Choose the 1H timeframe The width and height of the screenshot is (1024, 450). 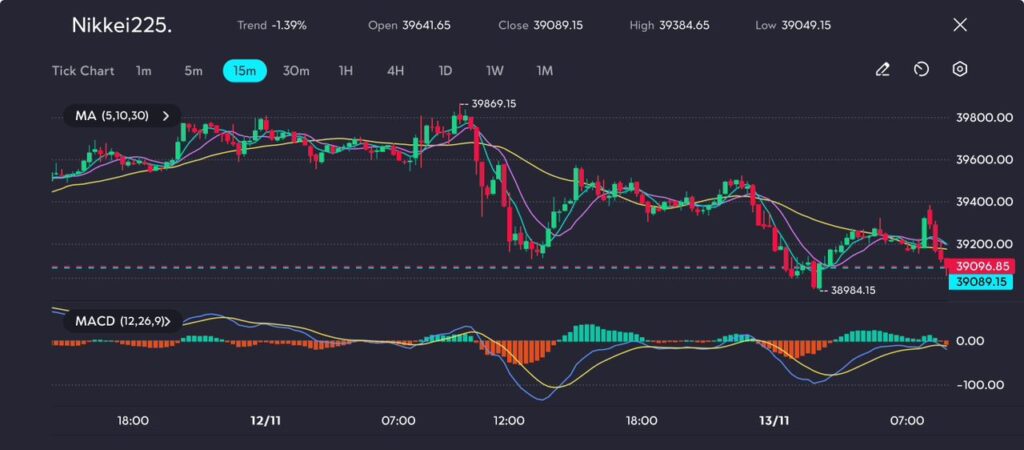pos(346,71)
